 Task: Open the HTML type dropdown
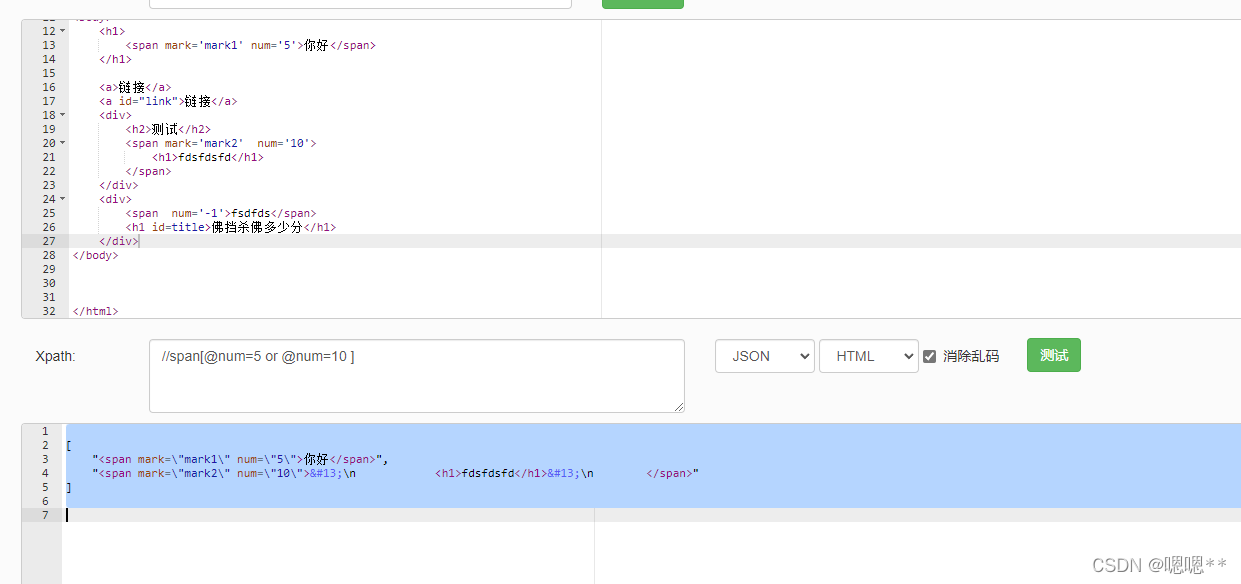point(869,356)
